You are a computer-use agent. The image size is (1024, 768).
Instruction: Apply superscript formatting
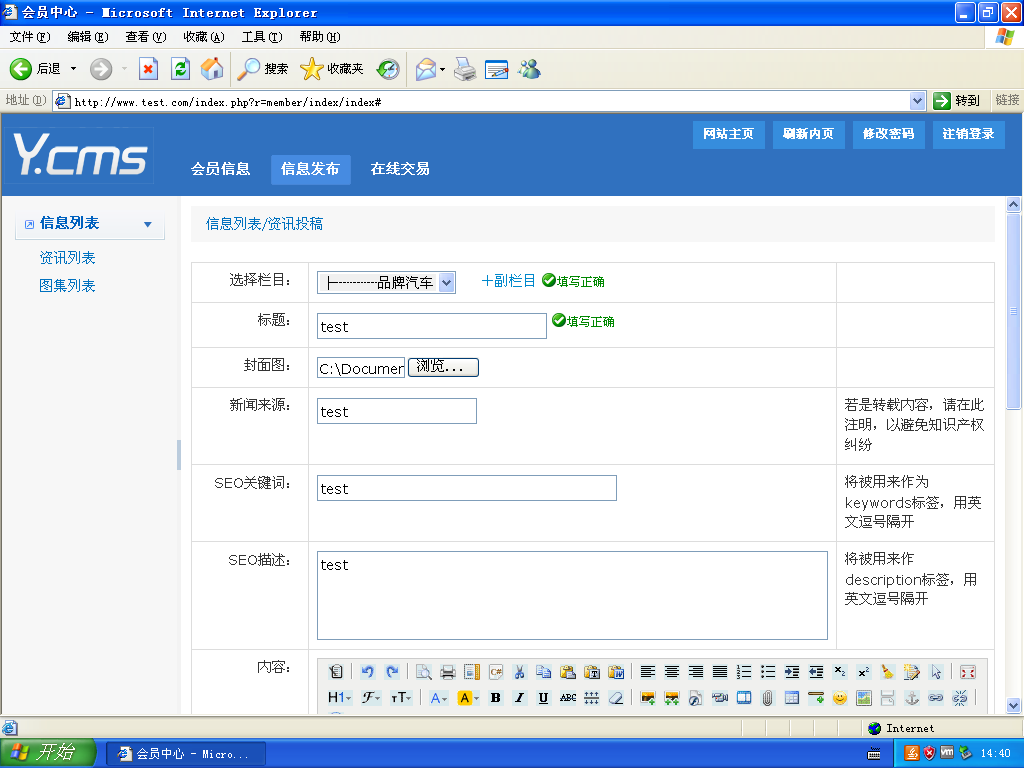[863, 671]
